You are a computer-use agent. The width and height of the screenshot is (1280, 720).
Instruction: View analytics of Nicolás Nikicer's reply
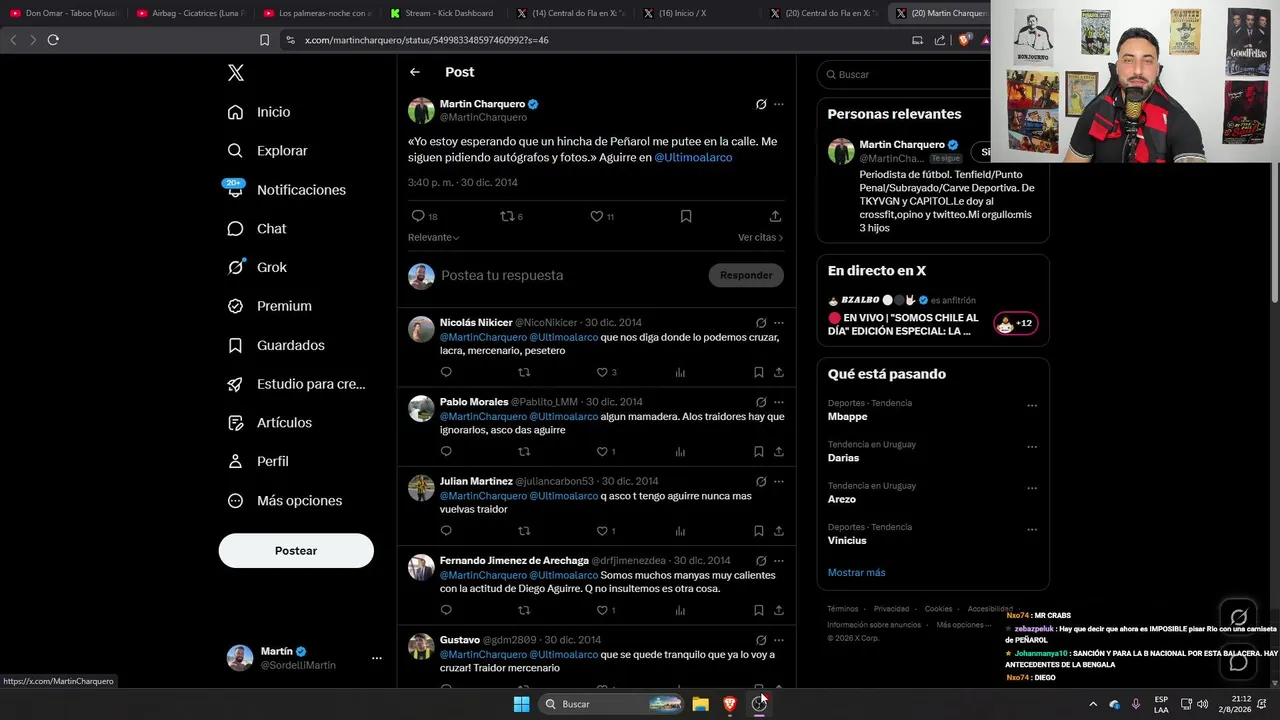(x=680, y=372)
